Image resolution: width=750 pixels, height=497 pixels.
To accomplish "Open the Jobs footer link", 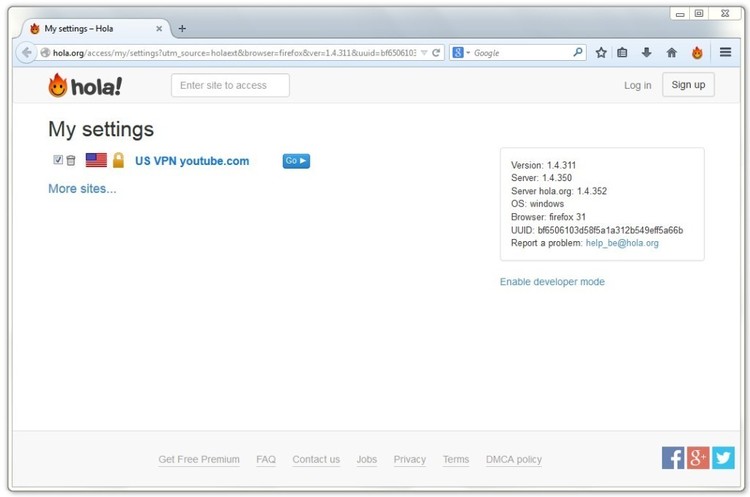I will pos(367,459).
